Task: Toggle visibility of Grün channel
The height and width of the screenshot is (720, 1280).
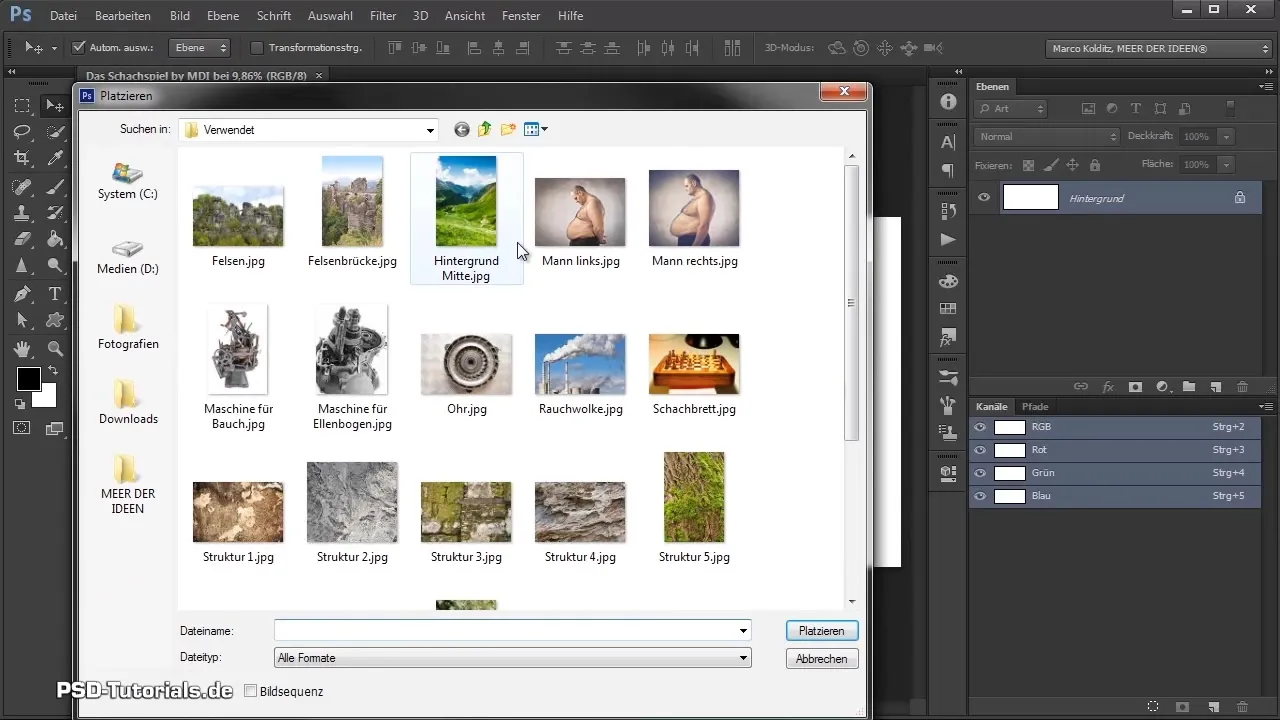Action: click(x=981, y=473)
